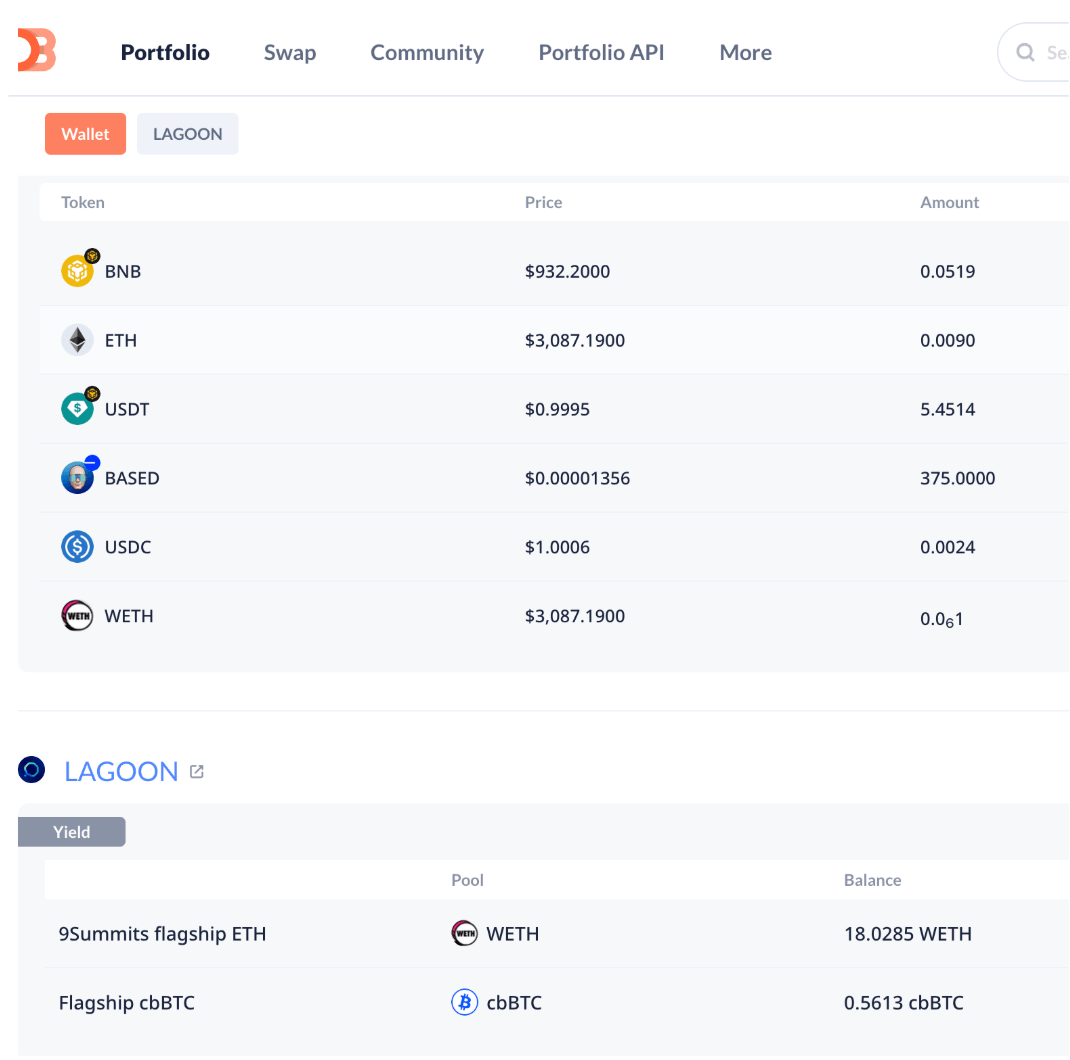Click the BNB token icon
The width and height of the screenshot is (1070, 1060).
78,271
